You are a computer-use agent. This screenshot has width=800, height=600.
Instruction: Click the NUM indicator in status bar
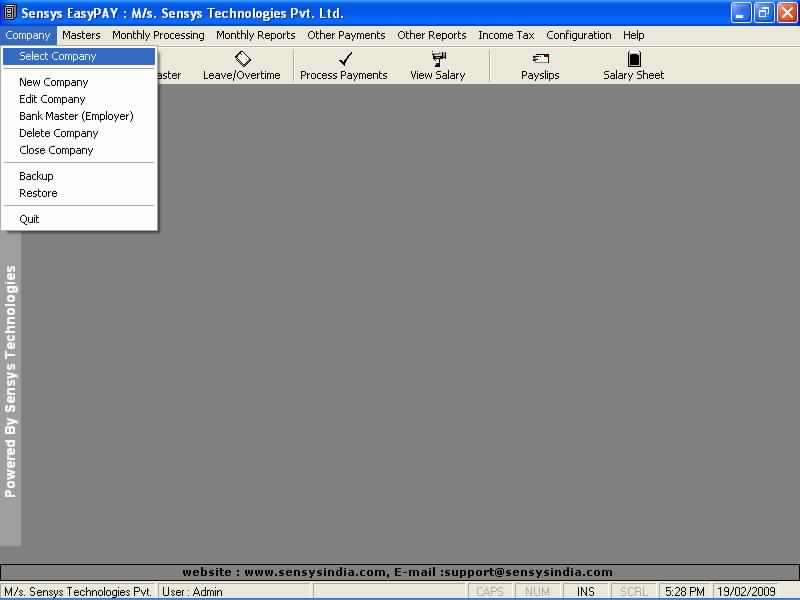537,591
